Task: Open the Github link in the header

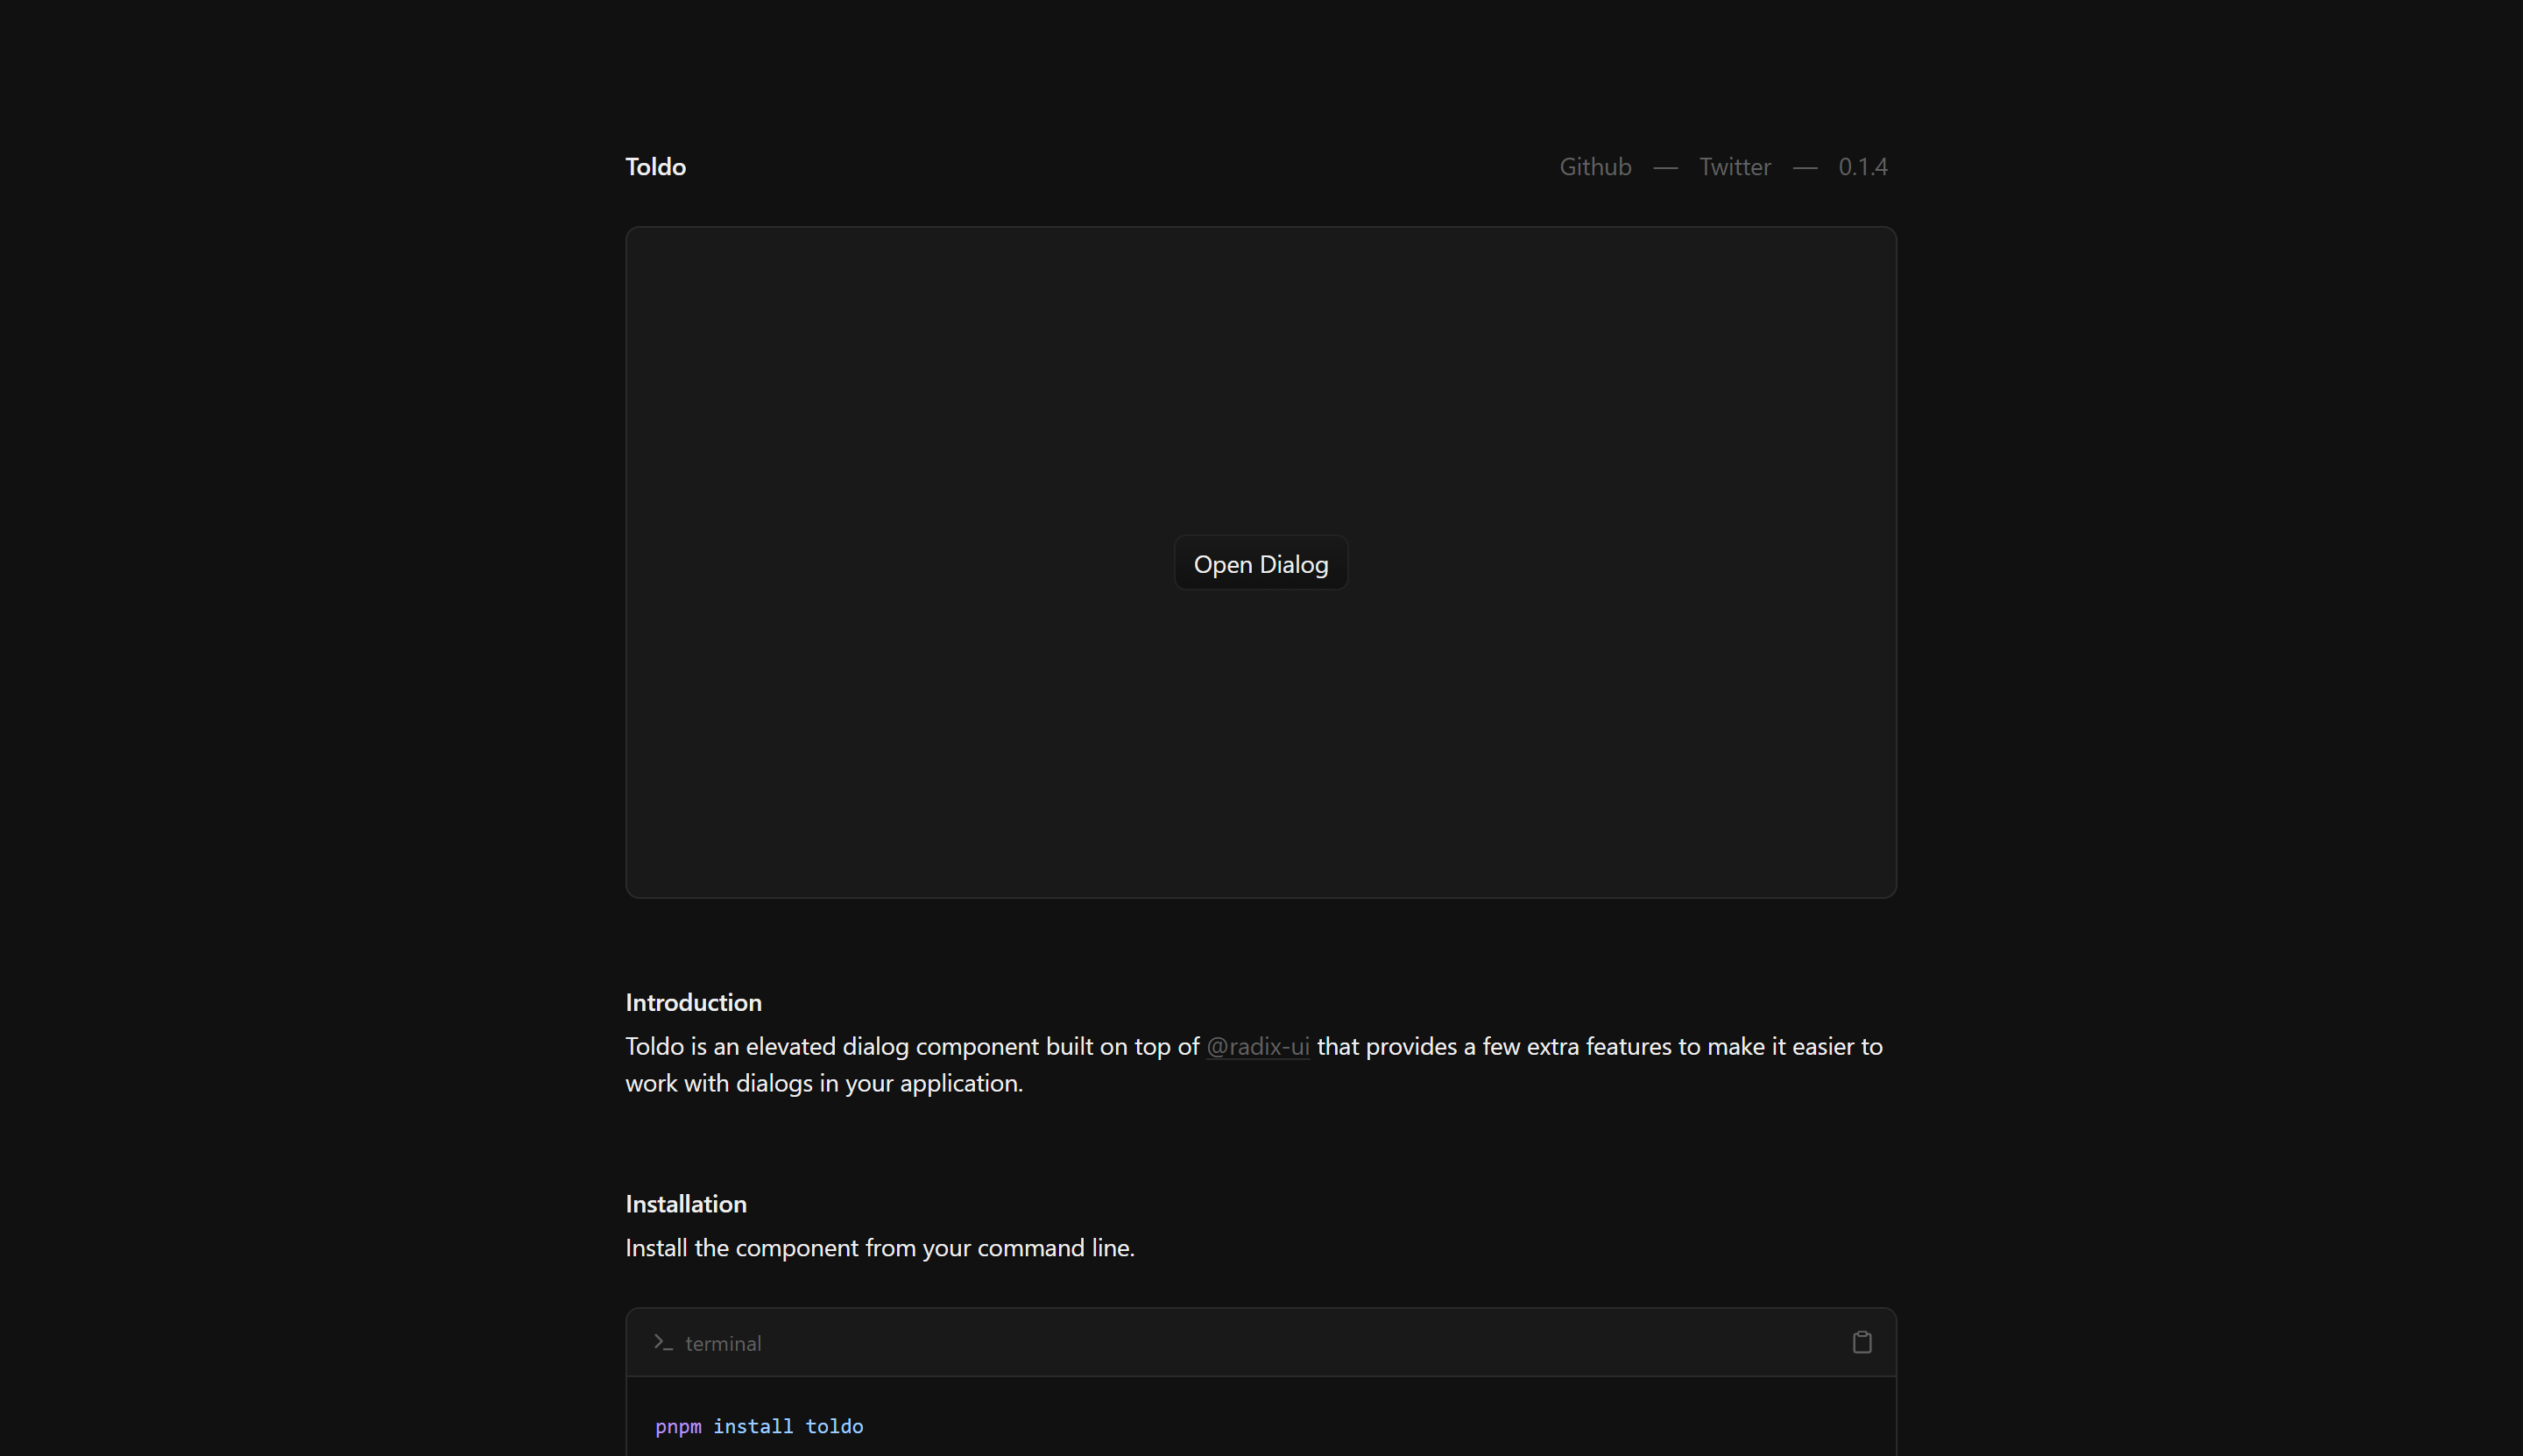Action: point(1595,167)
